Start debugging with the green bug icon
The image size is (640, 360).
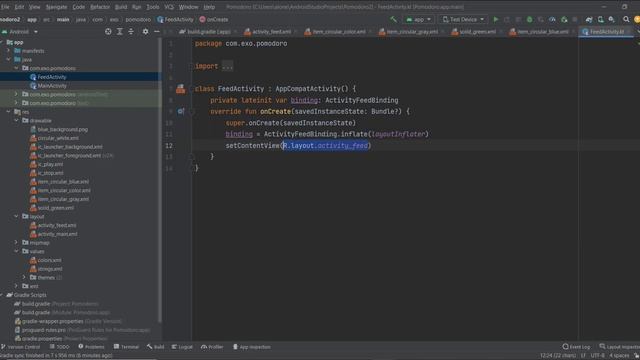pyautogui.click(x=529, y=19)
